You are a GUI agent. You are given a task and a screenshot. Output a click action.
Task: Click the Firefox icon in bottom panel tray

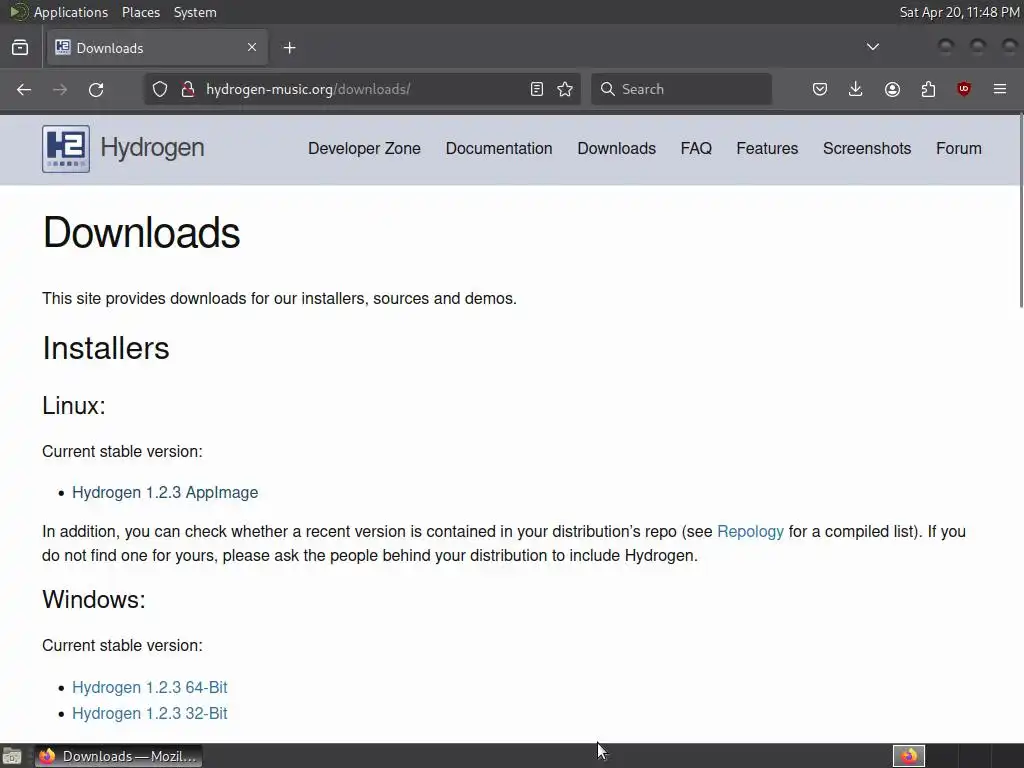coord(909,756)
